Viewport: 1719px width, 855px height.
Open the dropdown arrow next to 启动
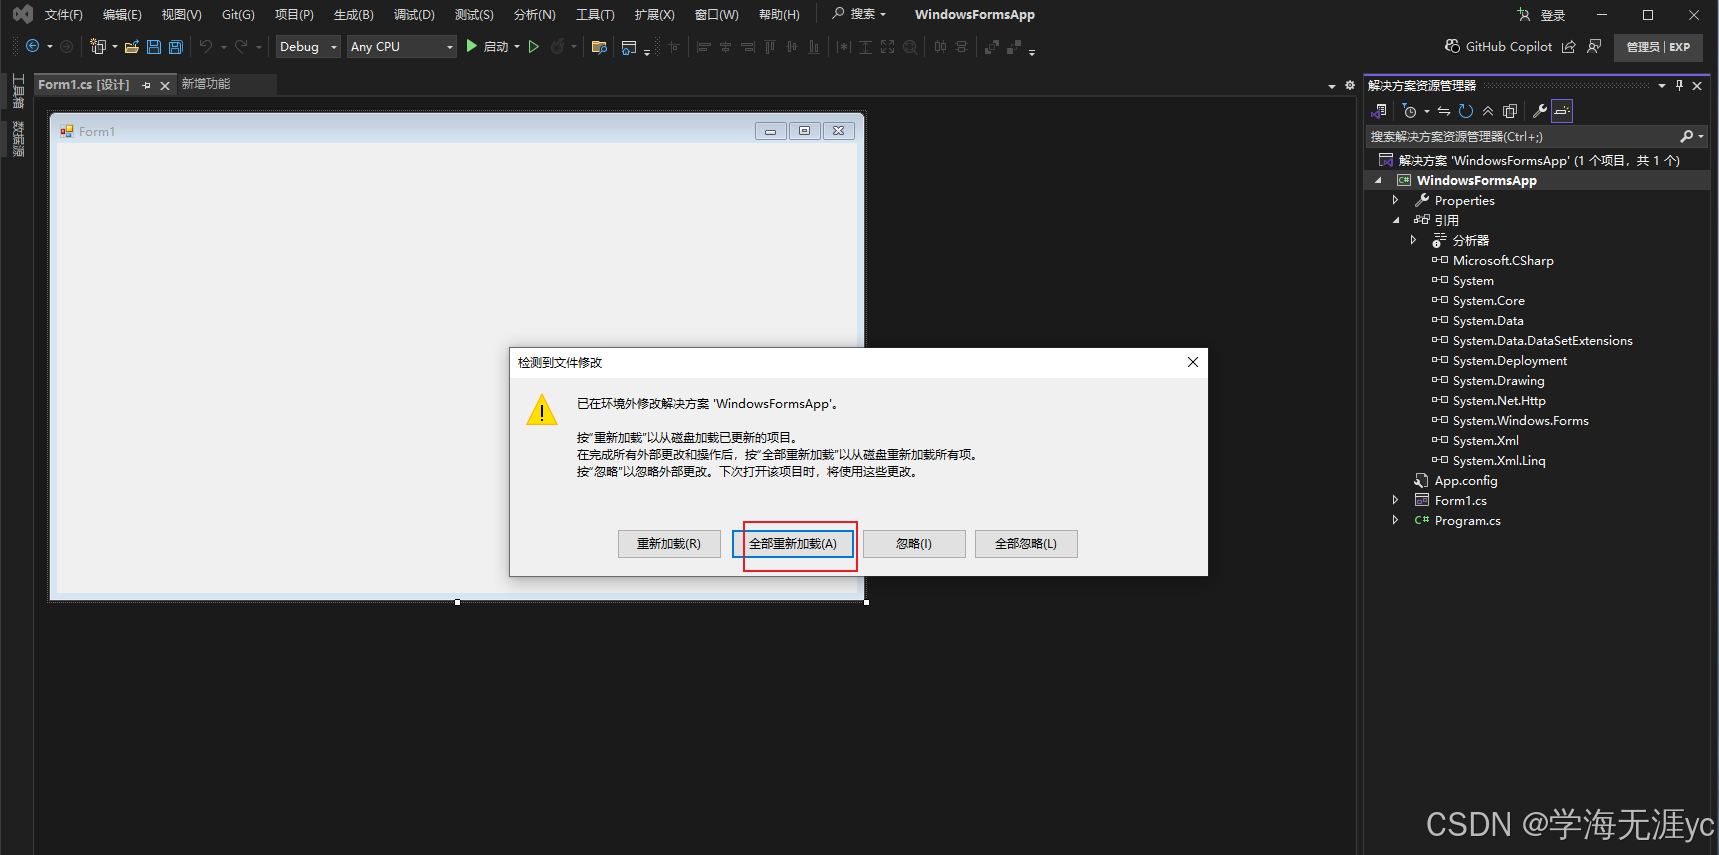(x=517, y=46)
